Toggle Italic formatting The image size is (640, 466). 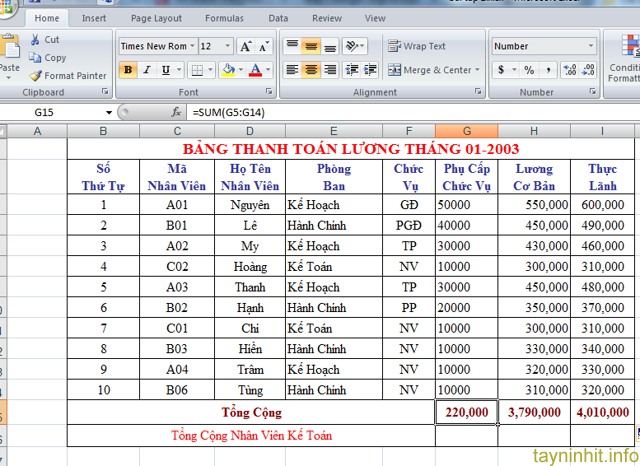click(x=147, y=70)
